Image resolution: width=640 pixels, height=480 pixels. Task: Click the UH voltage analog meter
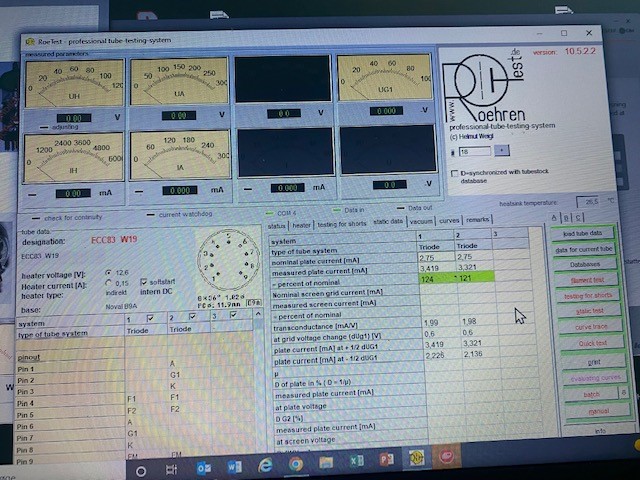click(74, 83)
